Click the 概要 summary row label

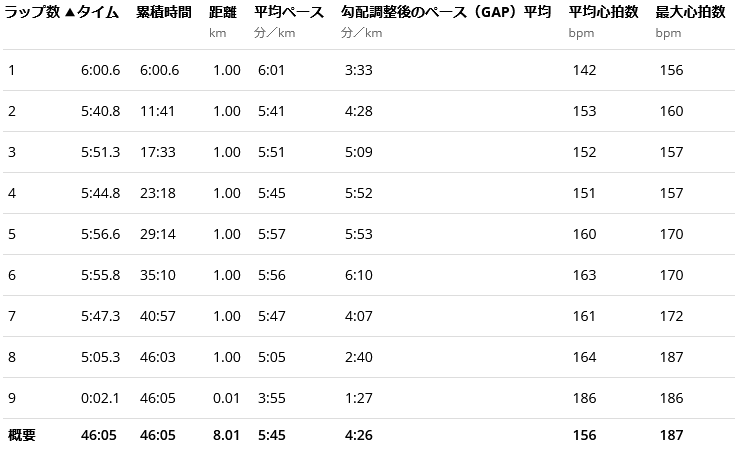(x=22, y=435)
